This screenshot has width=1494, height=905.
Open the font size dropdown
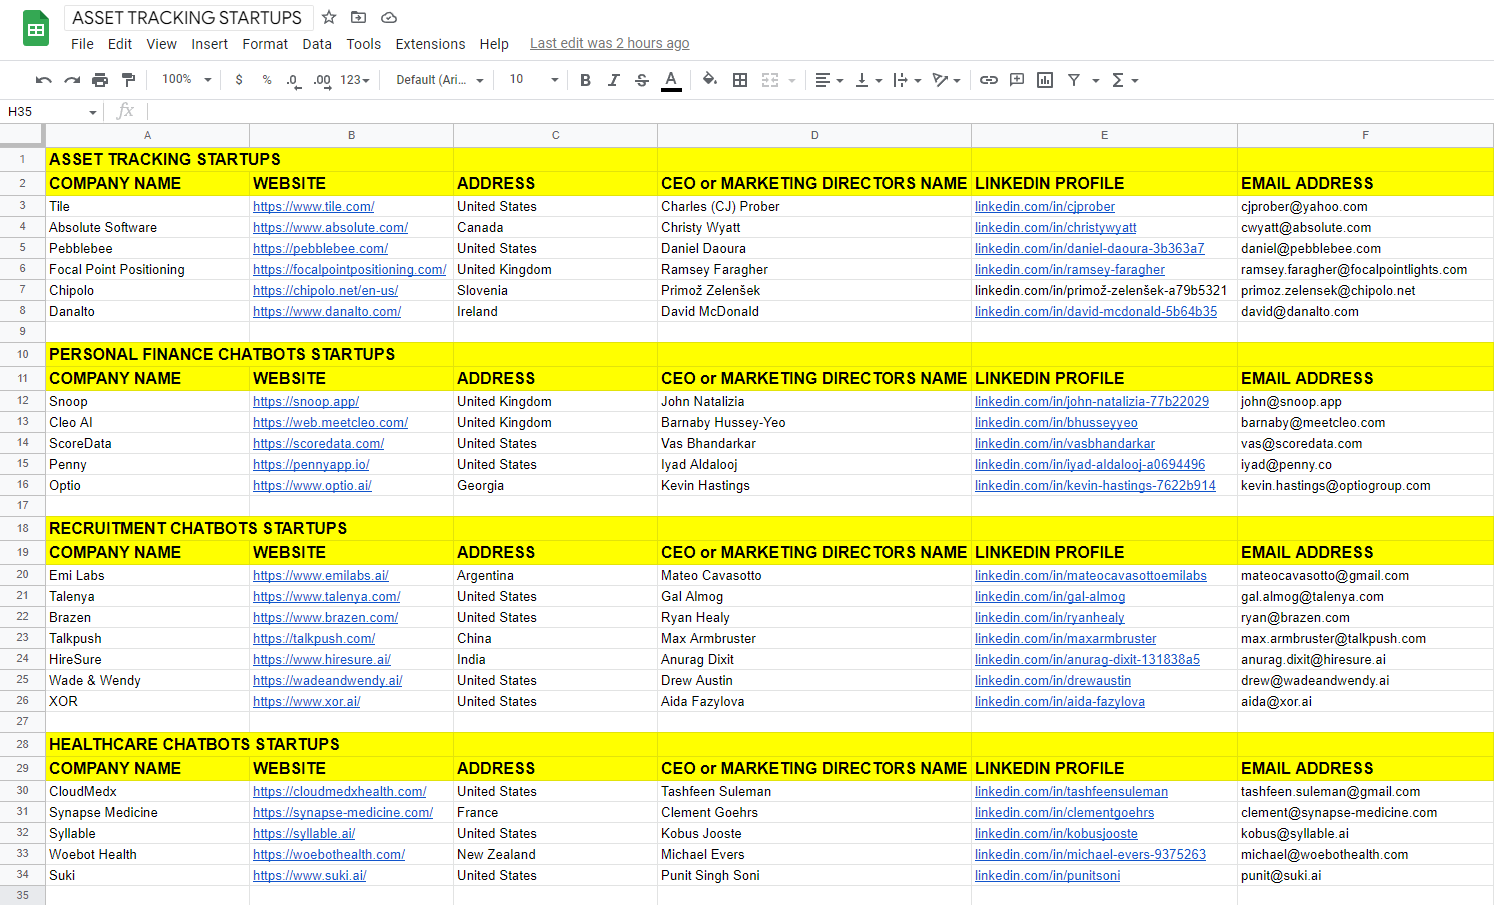point(533,80)
